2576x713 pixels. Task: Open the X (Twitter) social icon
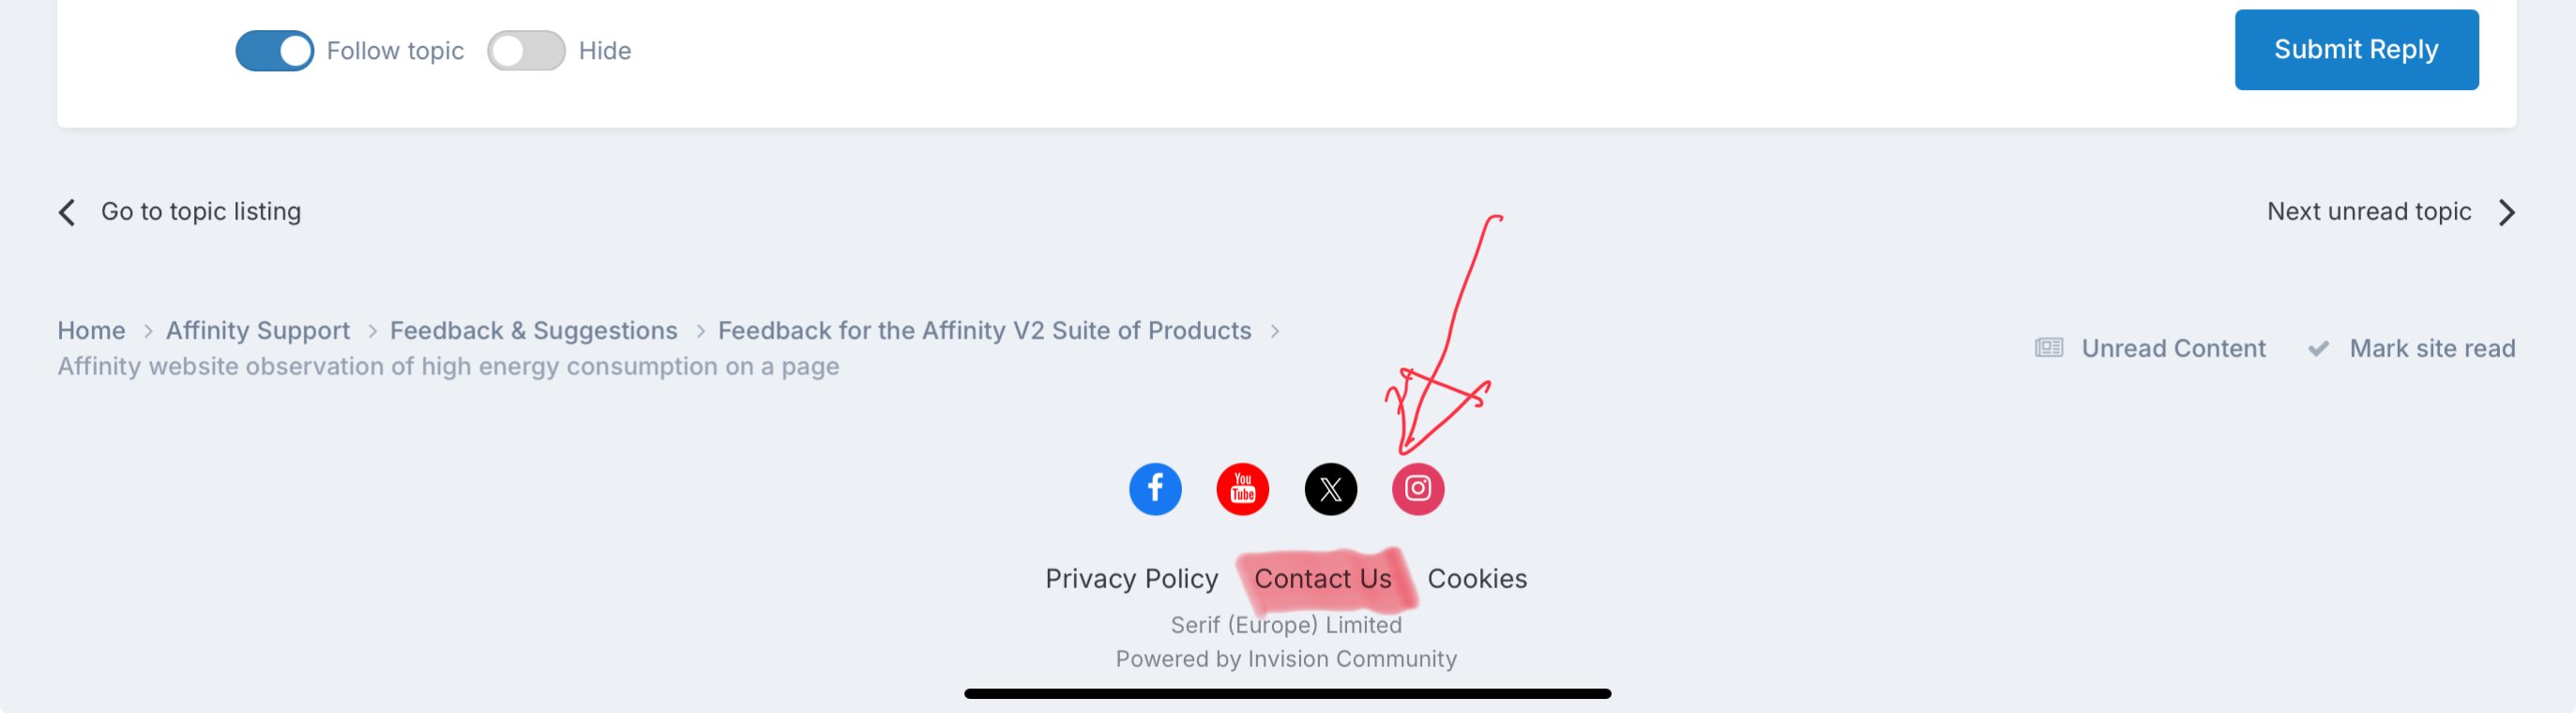(1330, 489)
